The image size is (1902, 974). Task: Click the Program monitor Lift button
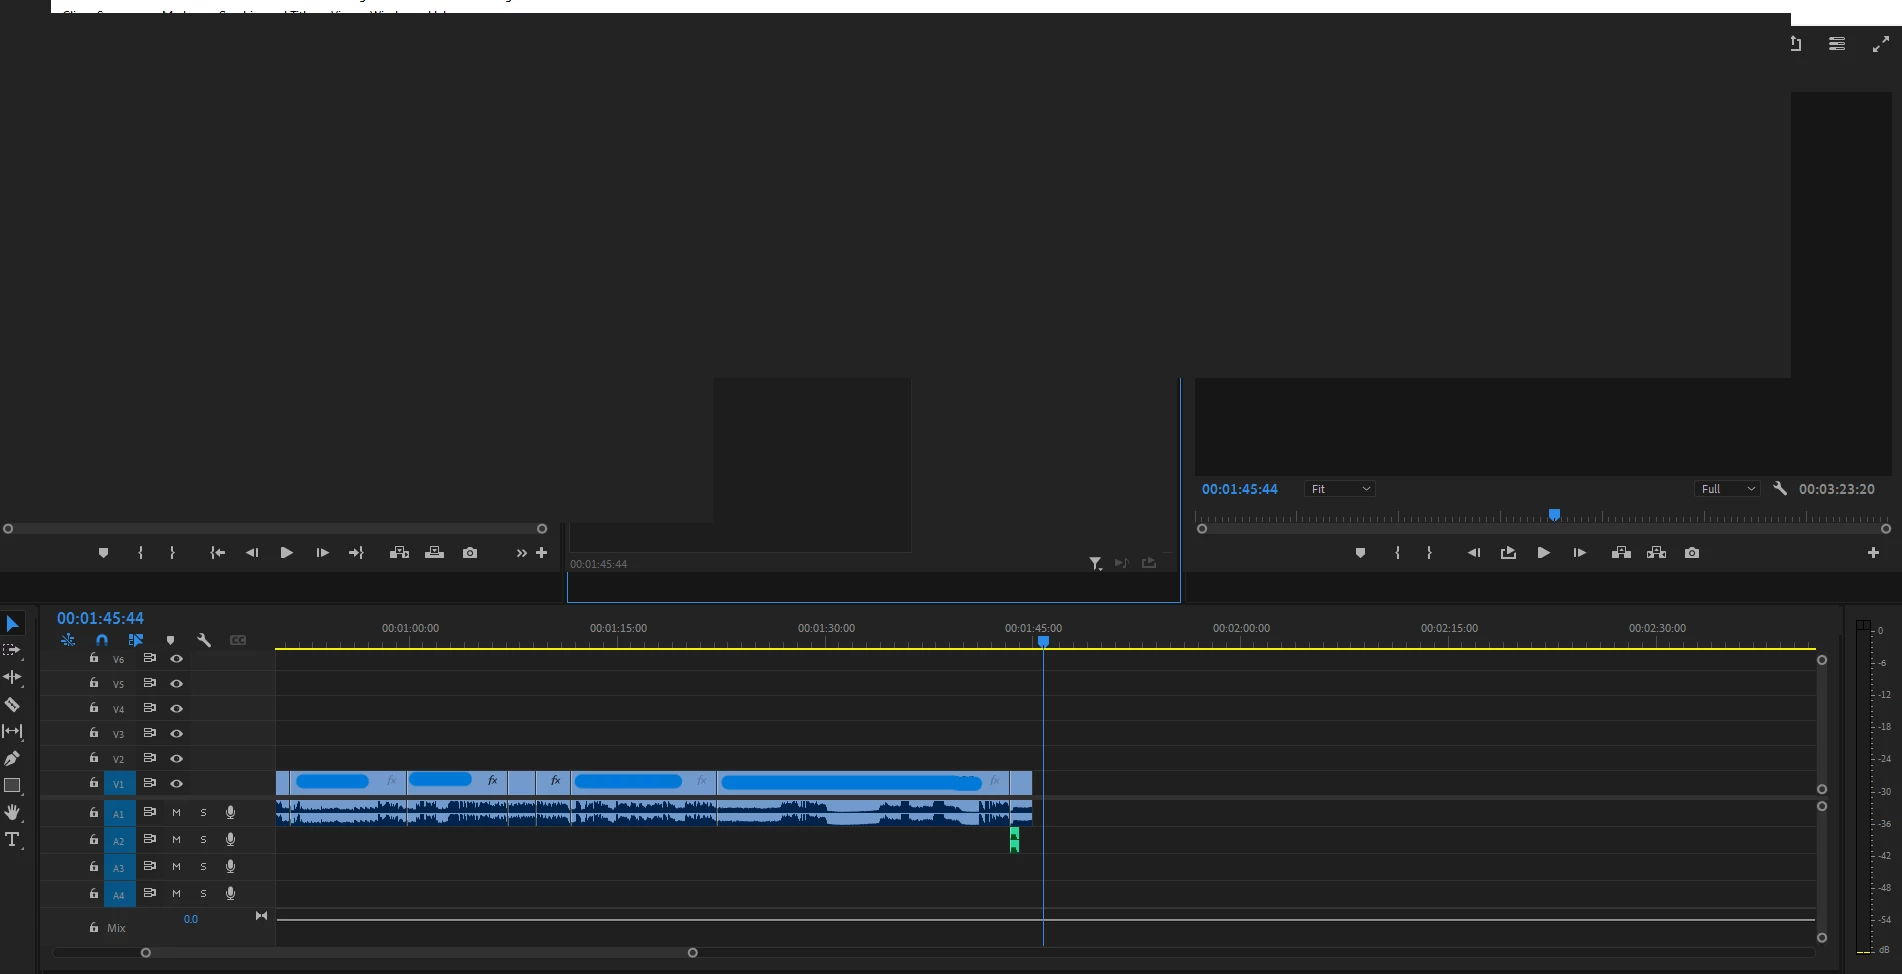(1621, 553)
